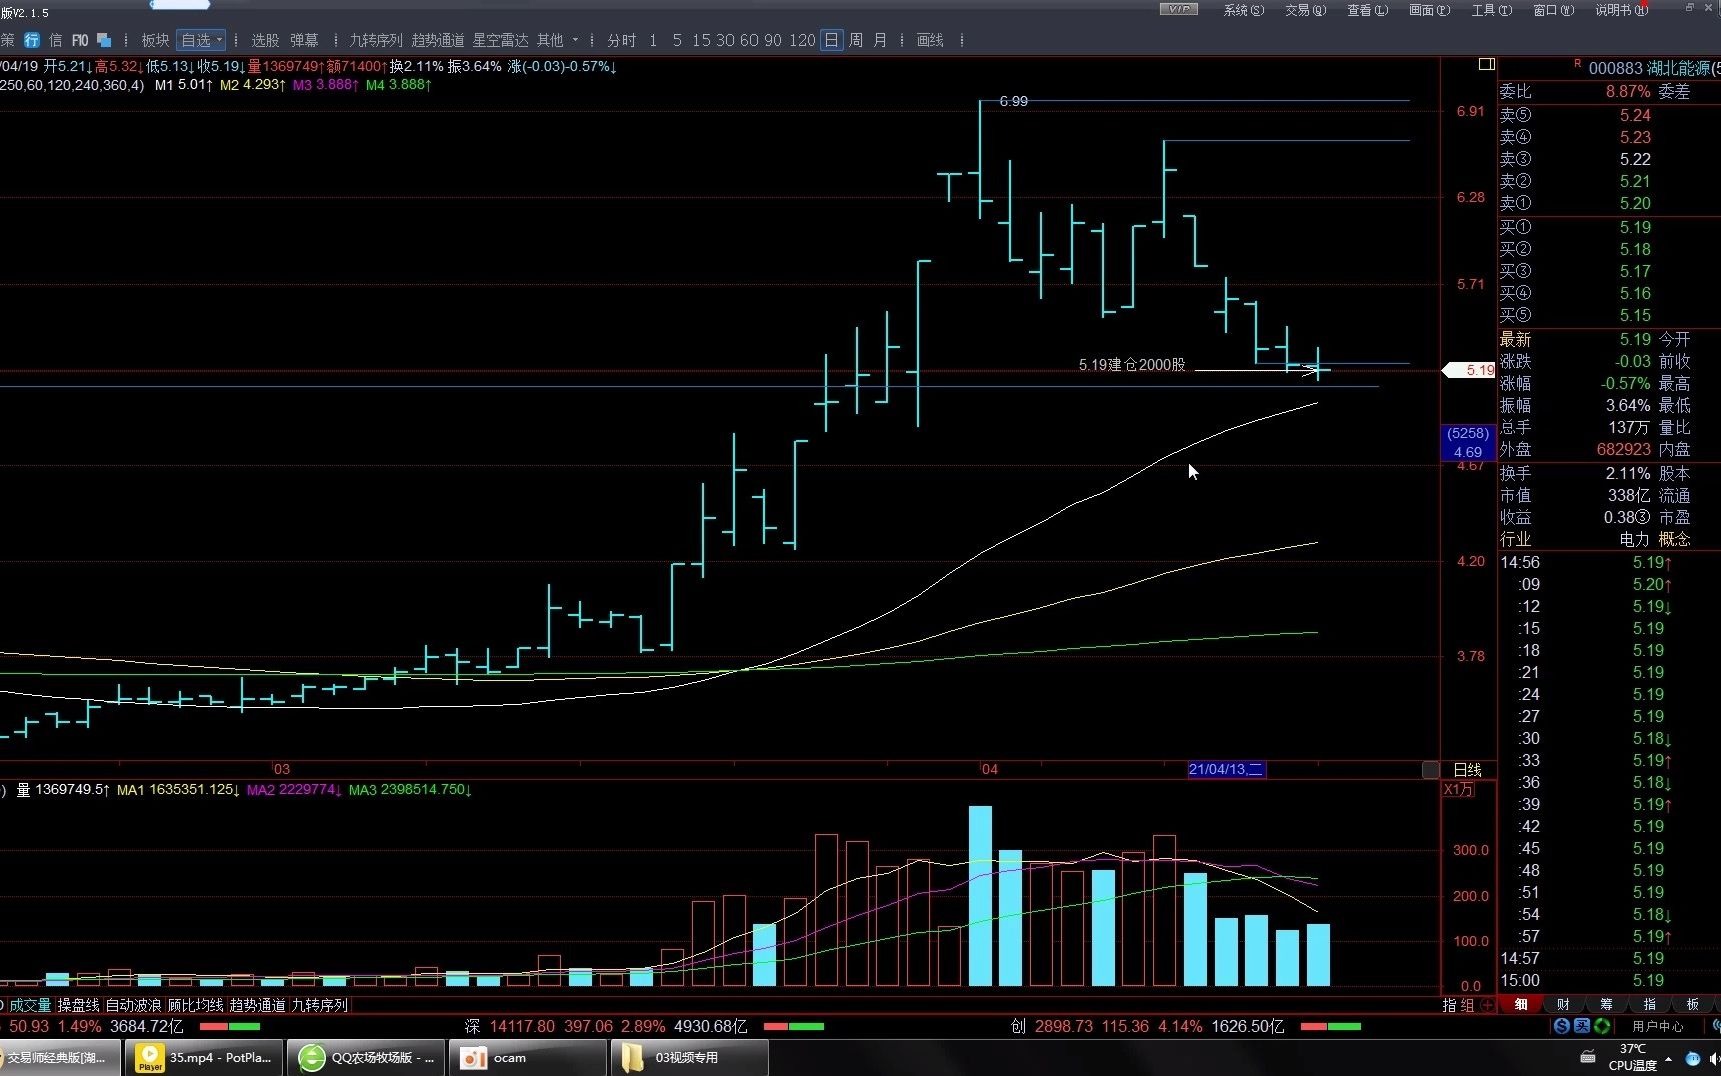This screenshot has width=1721, height=1076.
Task: Switch to 60-minute period
Action: (749, 40)
